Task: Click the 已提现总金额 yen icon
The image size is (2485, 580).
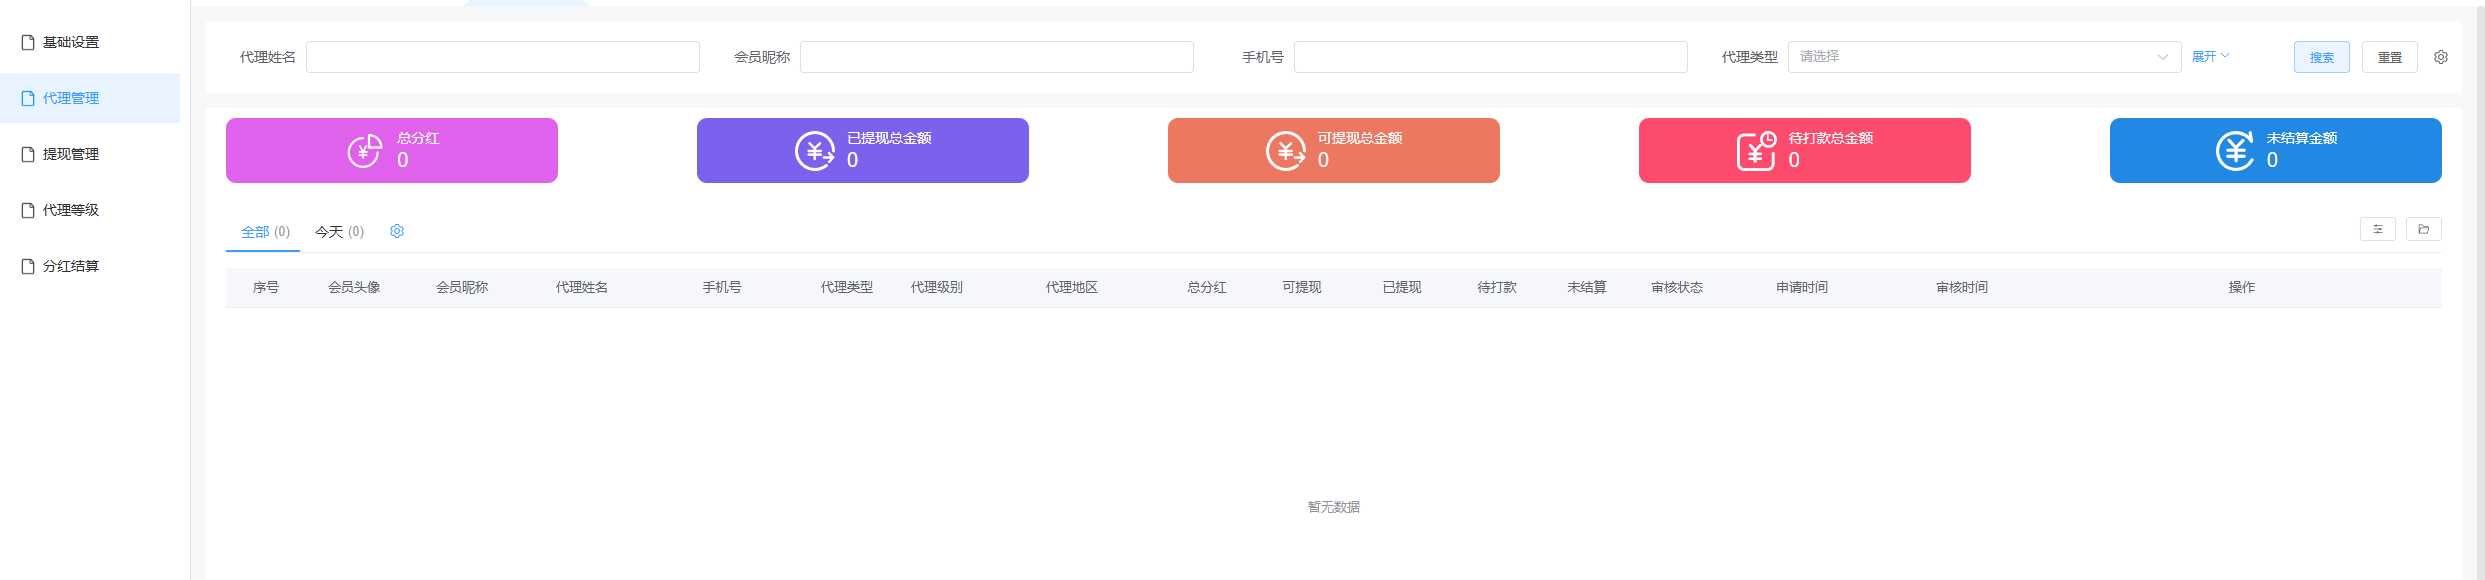Action: [815, 151]
